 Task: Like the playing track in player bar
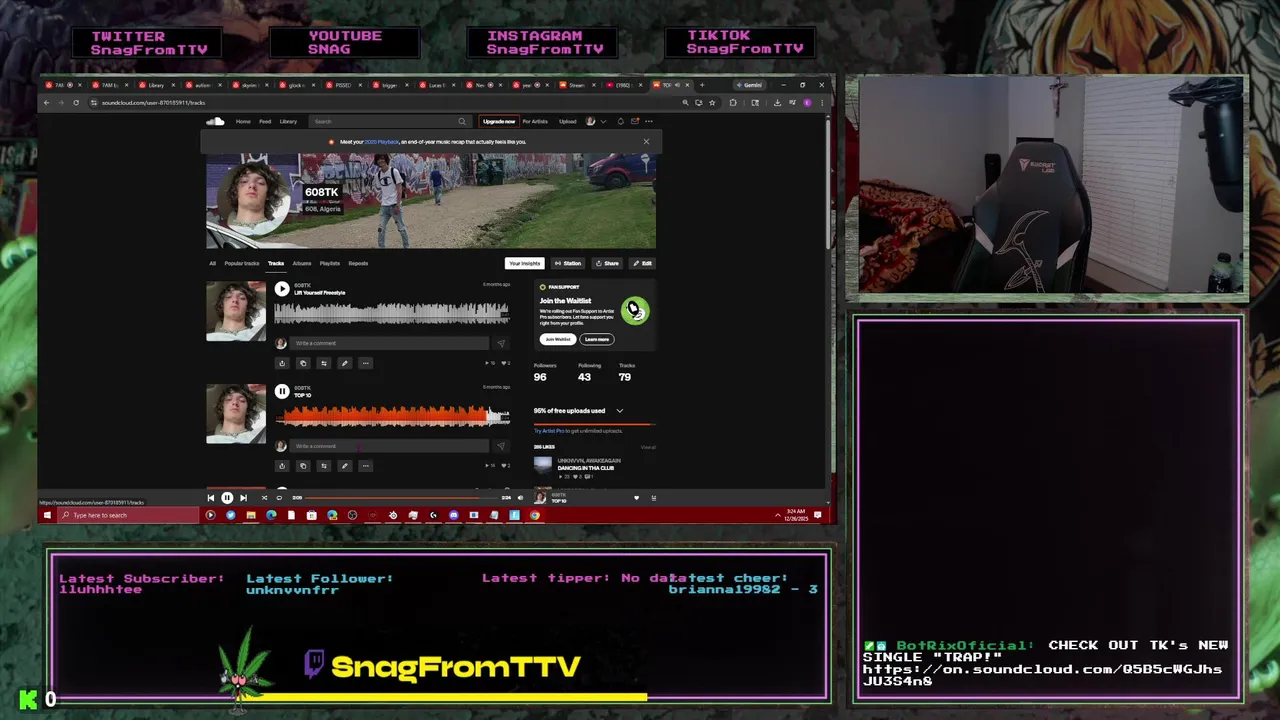tap(636, 498)
